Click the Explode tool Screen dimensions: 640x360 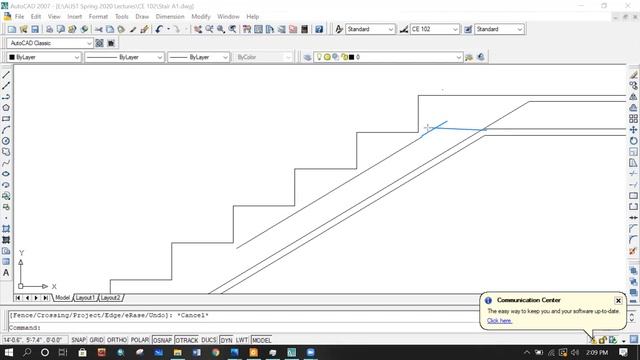633,251
